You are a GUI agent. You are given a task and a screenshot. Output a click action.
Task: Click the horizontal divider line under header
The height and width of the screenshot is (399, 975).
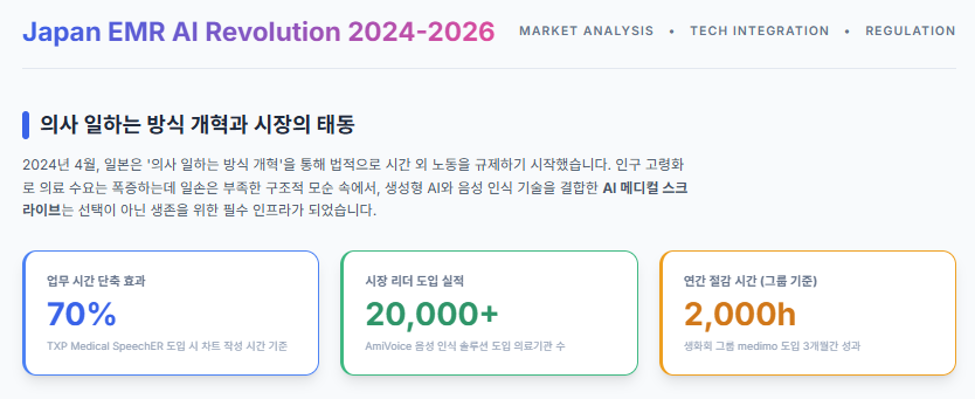(x=489, y=68)
